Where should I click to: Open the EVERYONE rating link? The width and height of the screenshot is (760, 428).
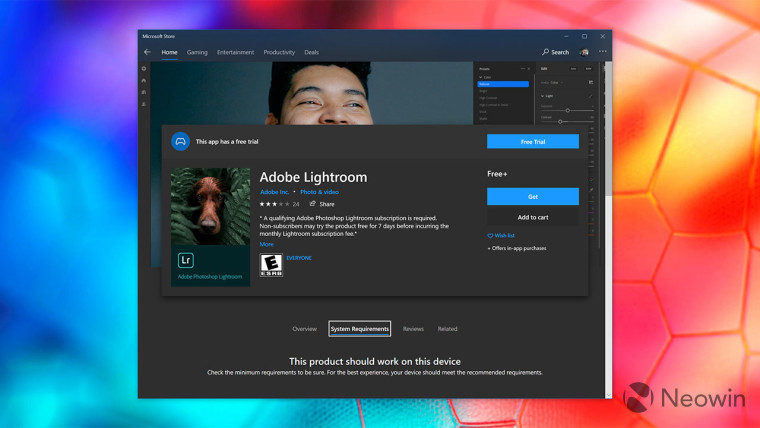tap(299, 258)
